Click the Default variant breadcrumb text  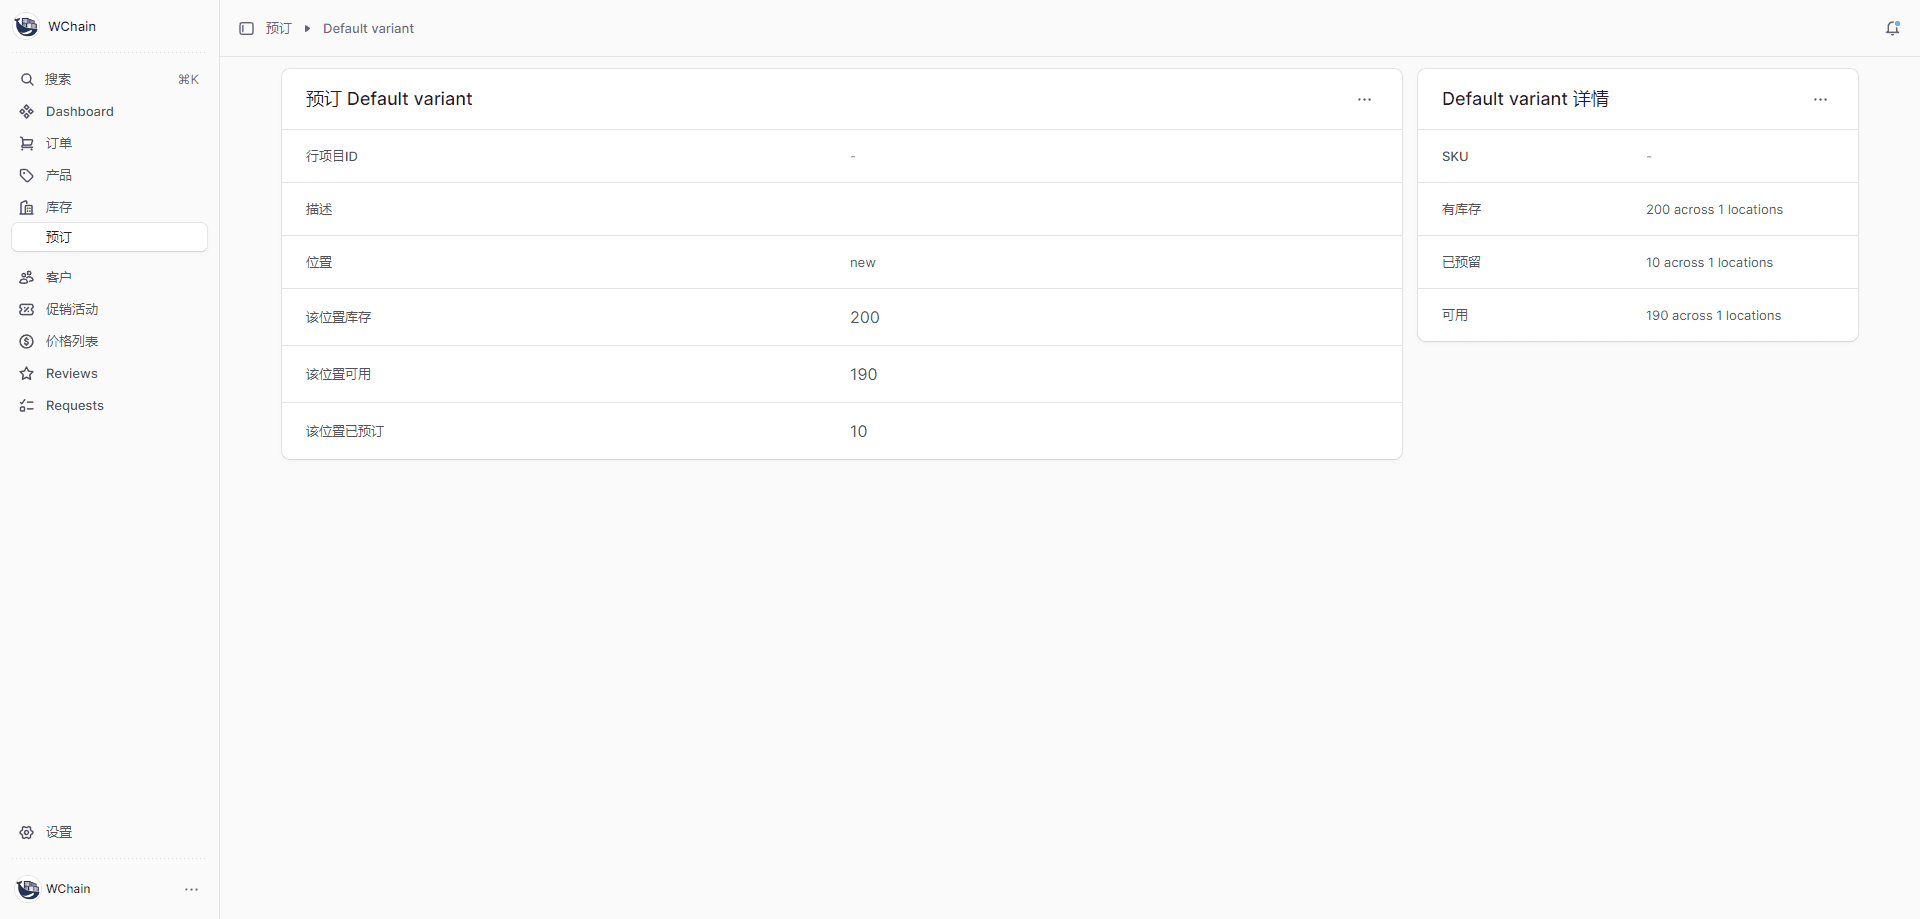pyautogui.click(x=368, y=29)
